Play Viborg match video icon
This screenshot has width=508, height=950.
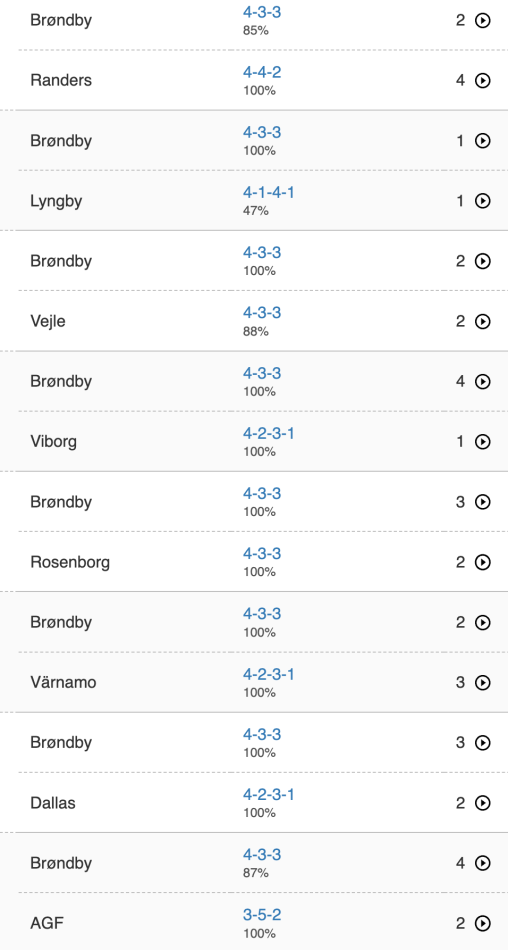pyautogui.click(x=483, y=442)
